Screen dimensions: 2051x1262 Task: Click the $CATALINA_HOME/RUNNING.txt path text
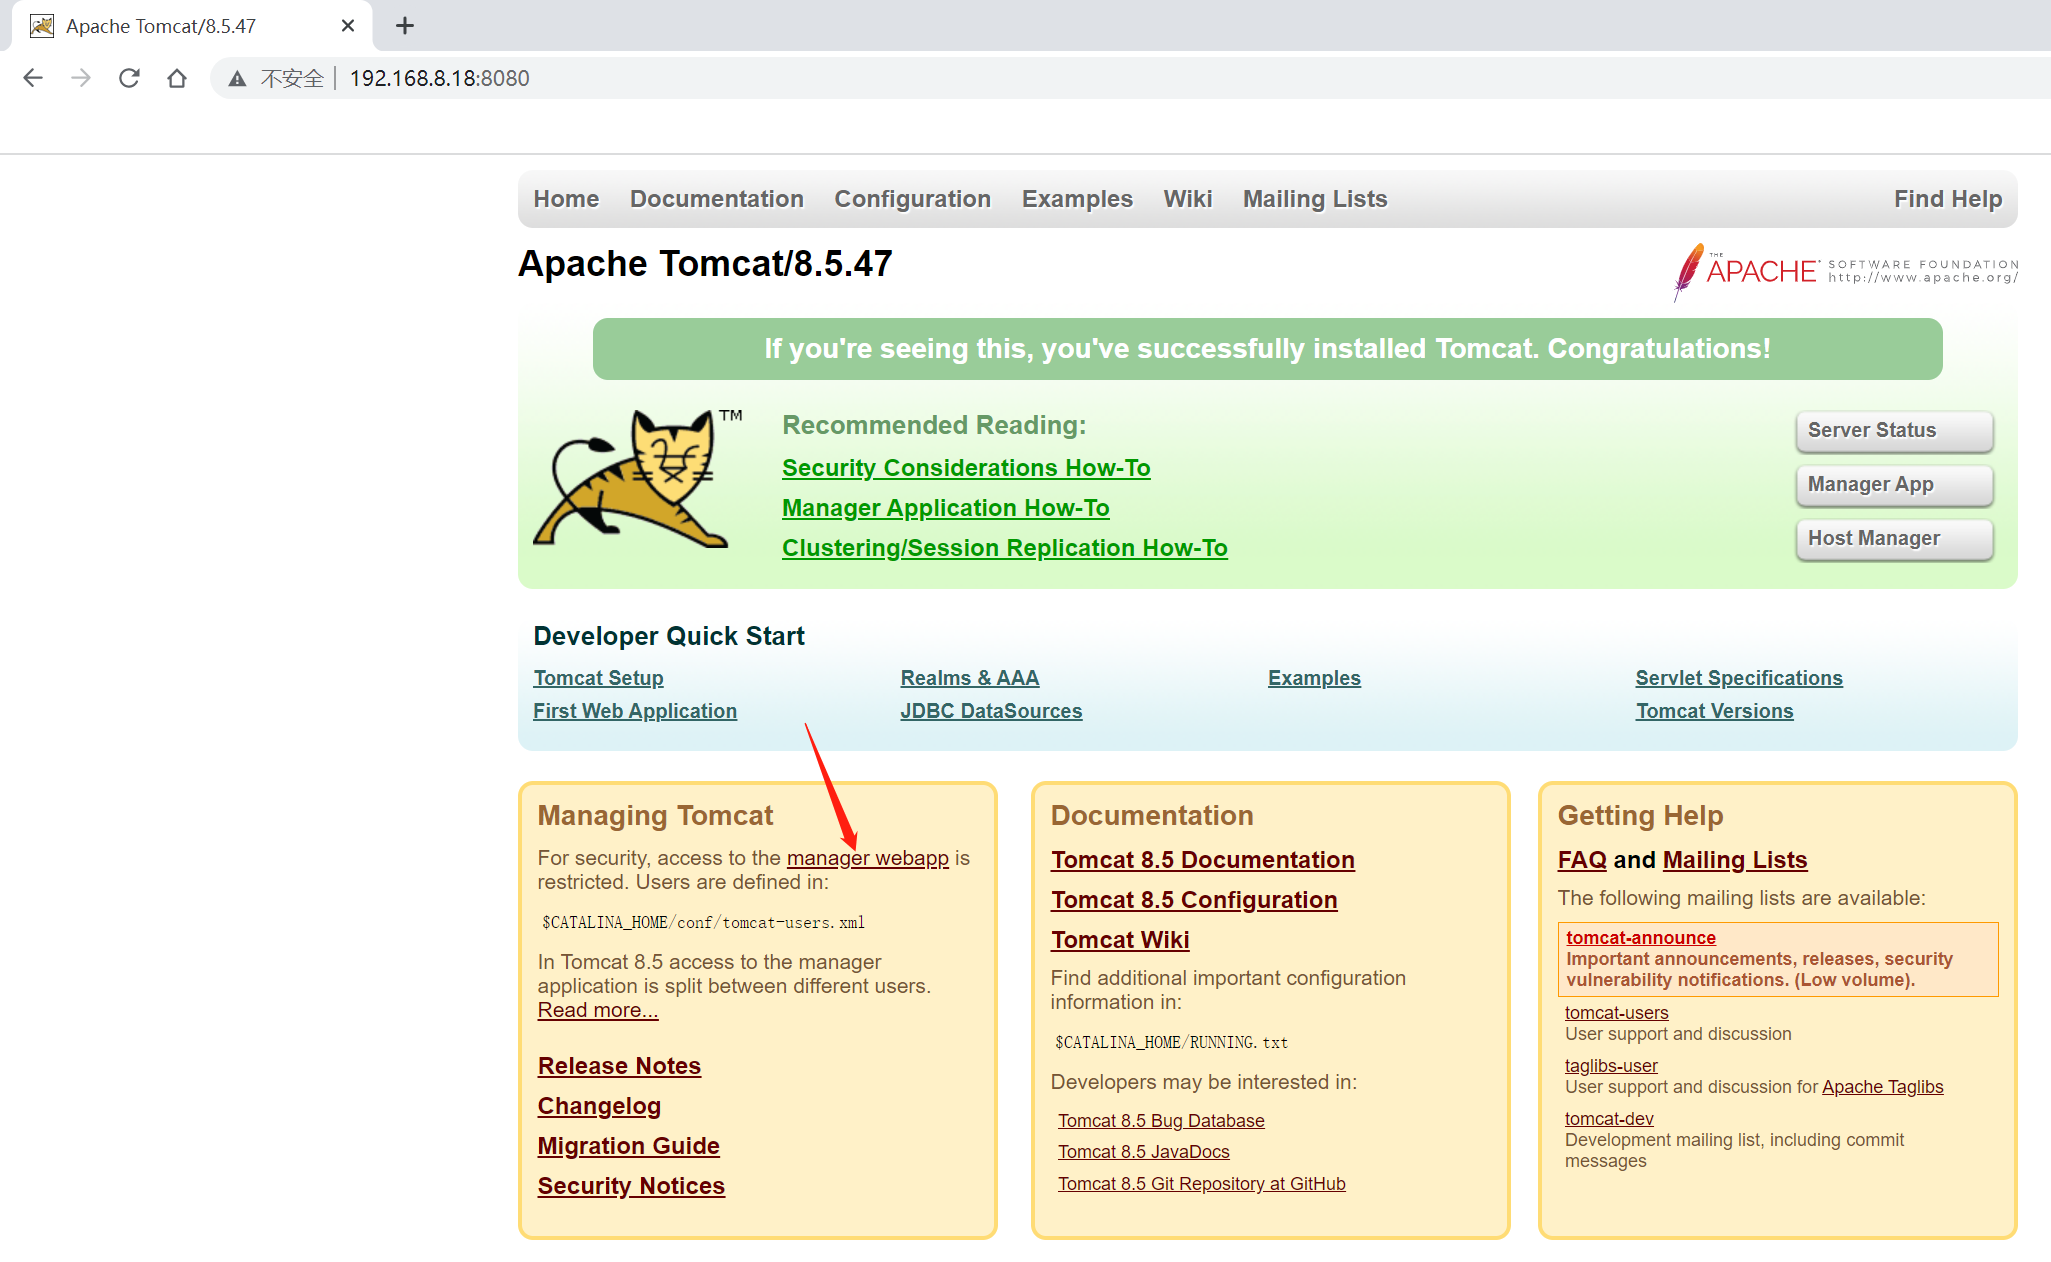[x=1171, y=1042]
